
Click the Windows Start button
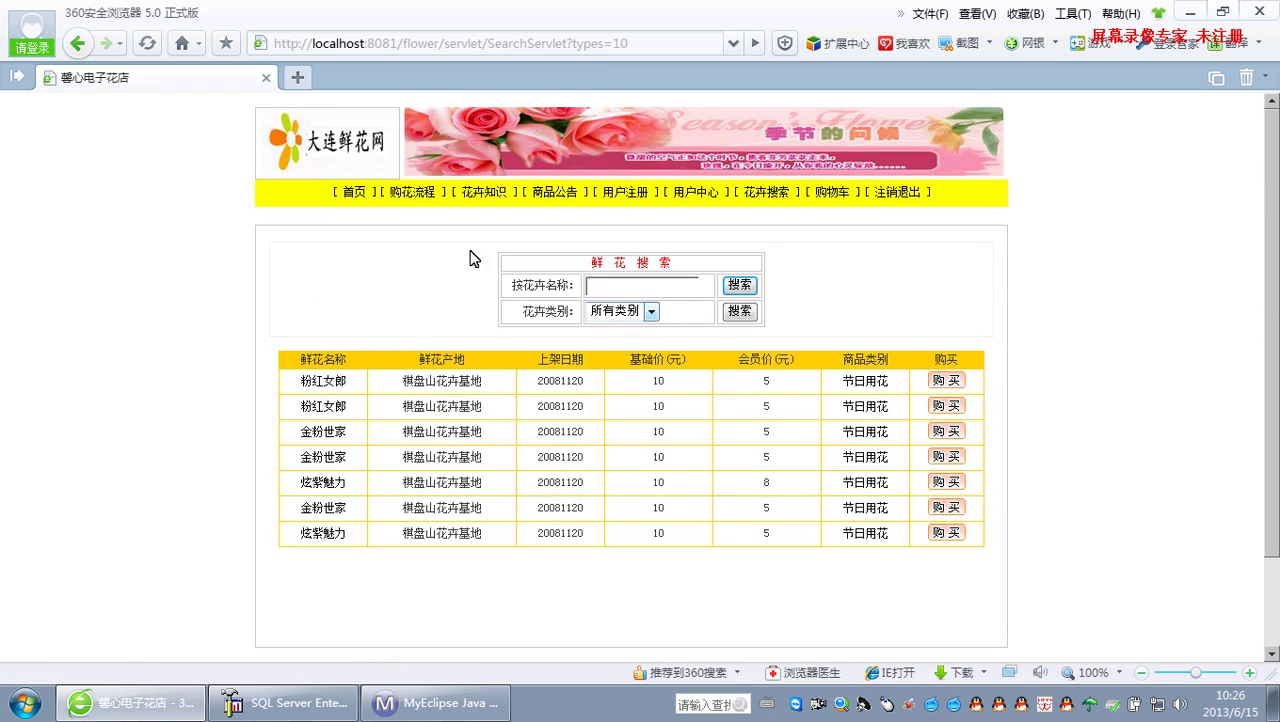[x=24, y=703]
